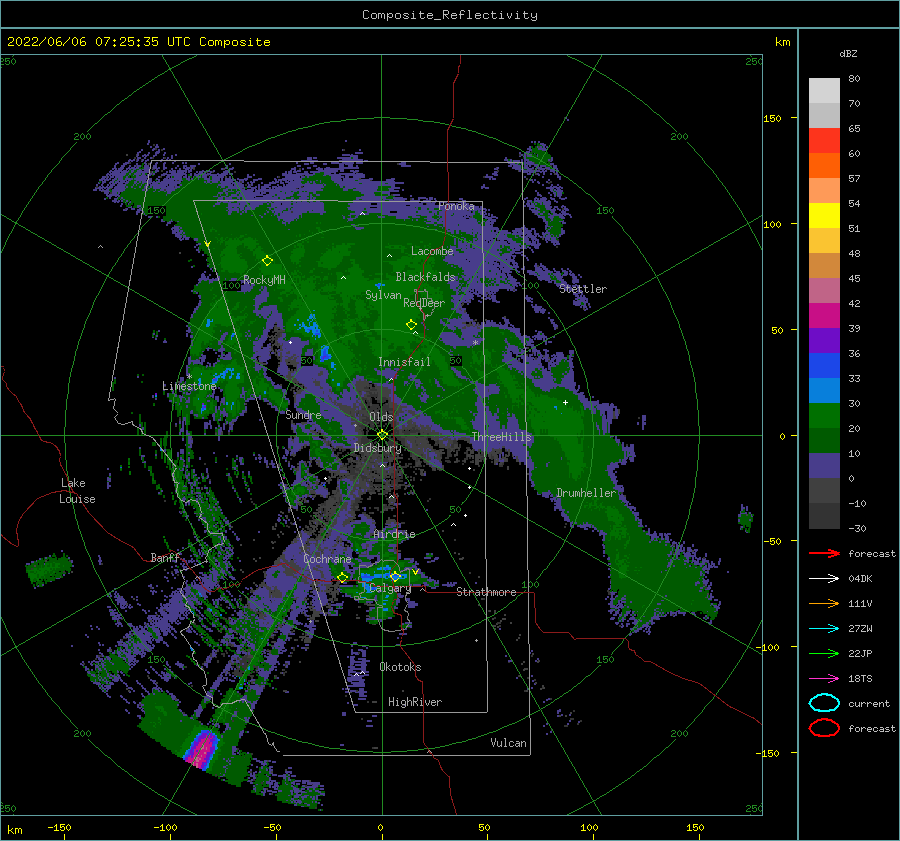Click the Banff town label

[165, 558]
